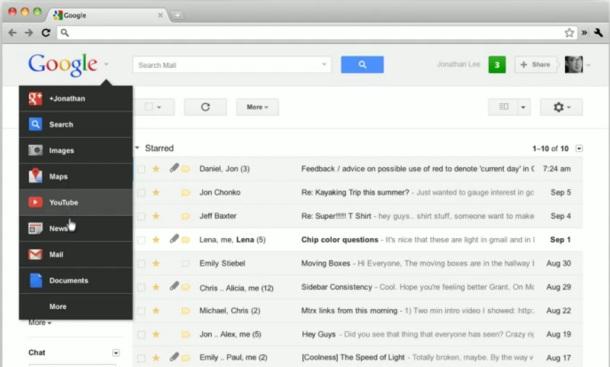
Task: Check the Speed of Light message checkbox
Action: click(x=141, y=358)
